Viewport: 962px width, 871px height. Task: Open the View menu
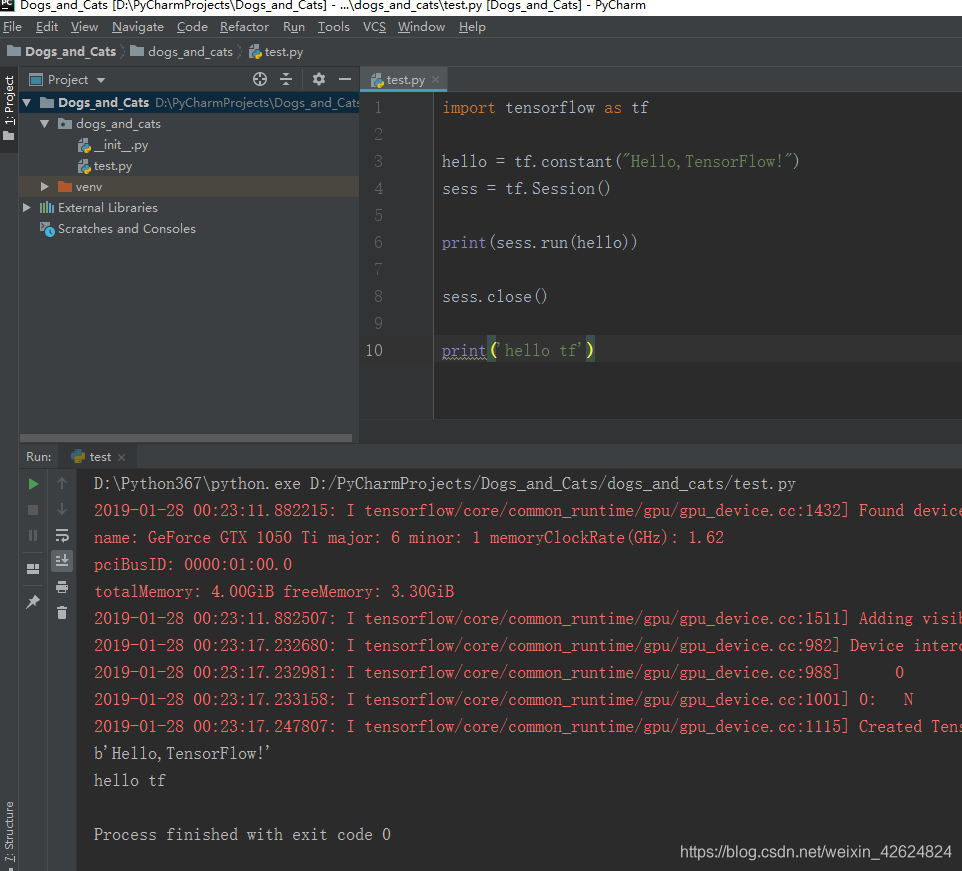click(84, 27)
